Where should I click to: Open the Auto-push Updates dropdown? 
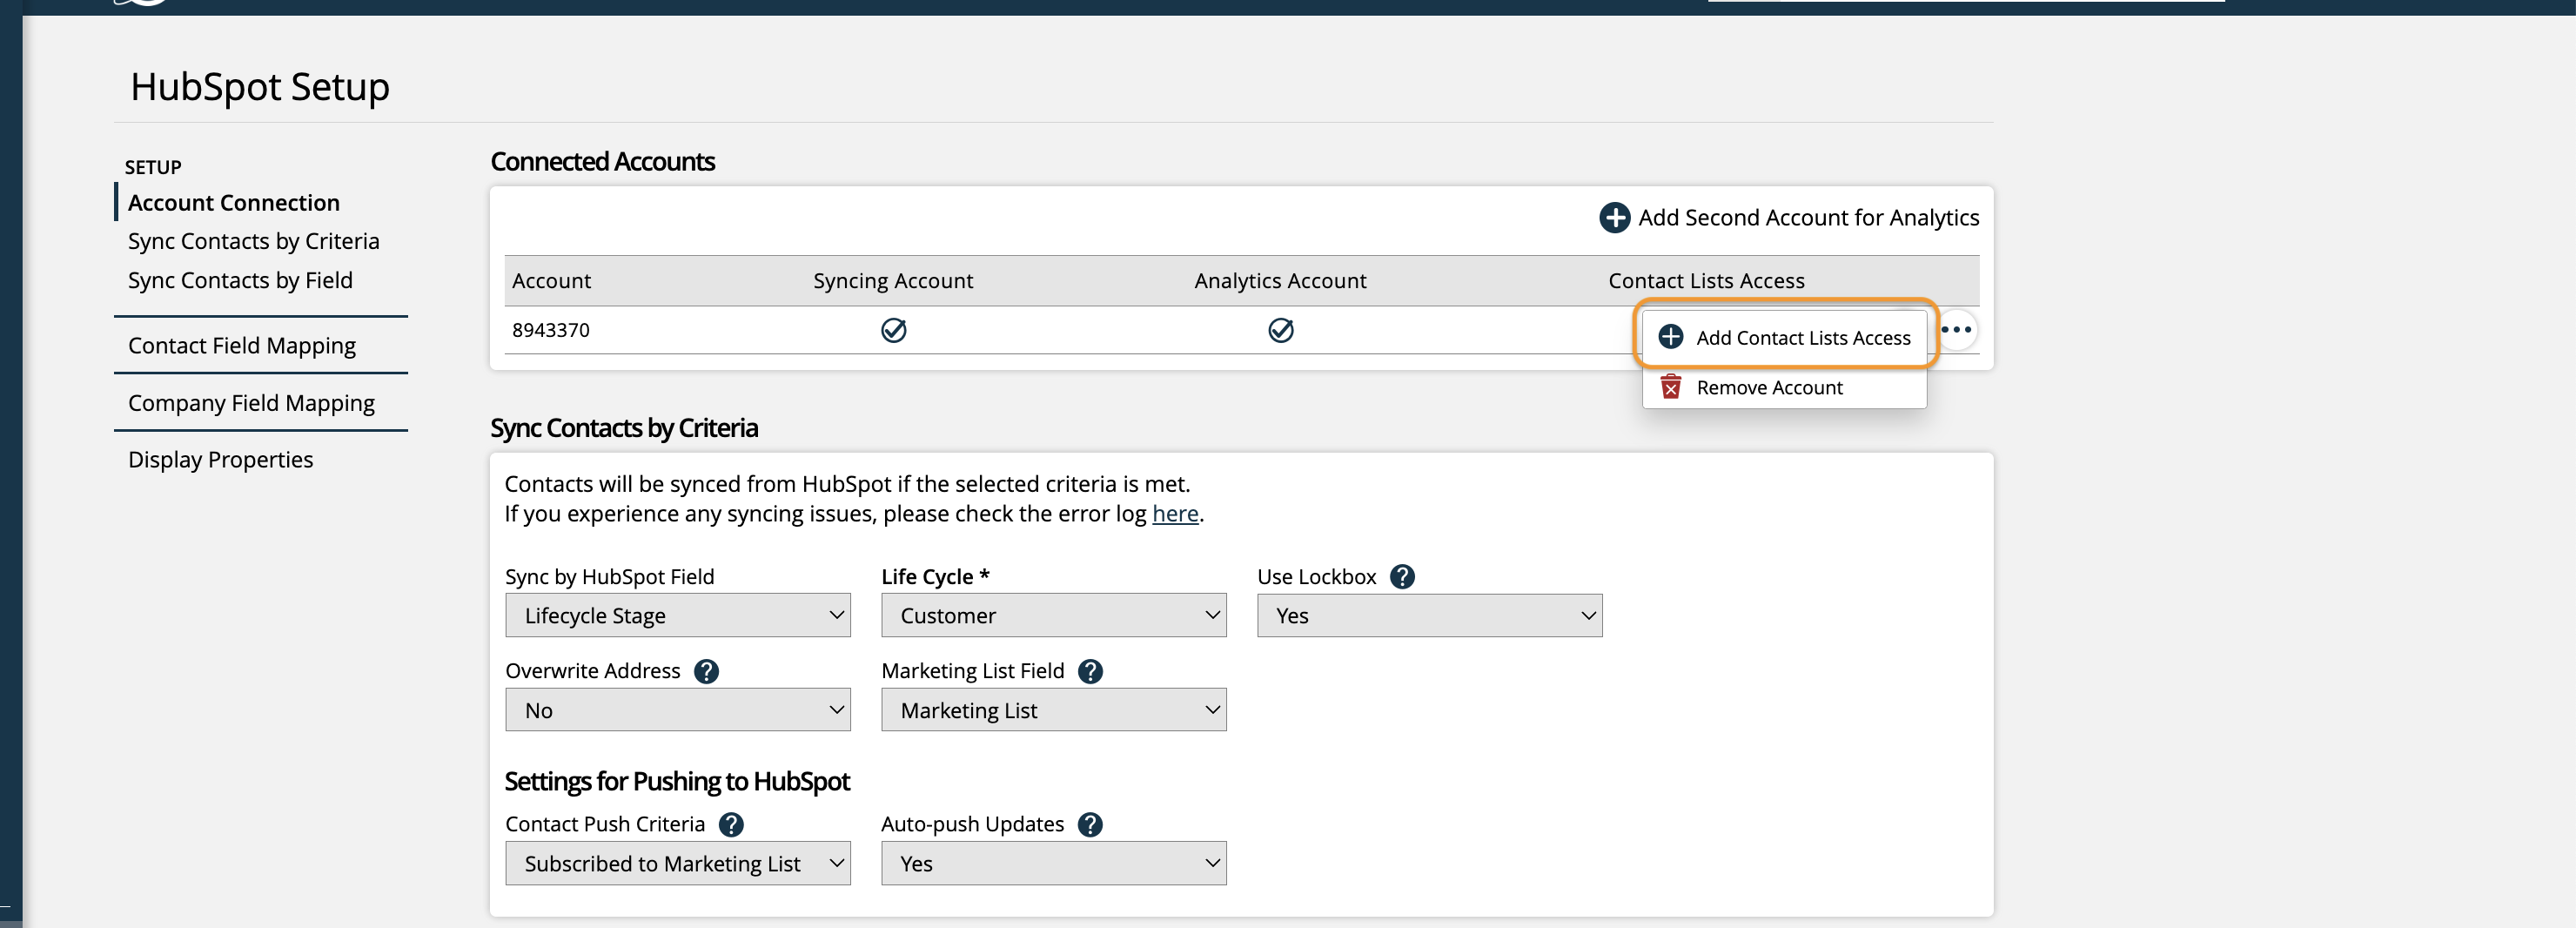[x=1054, y=863]
